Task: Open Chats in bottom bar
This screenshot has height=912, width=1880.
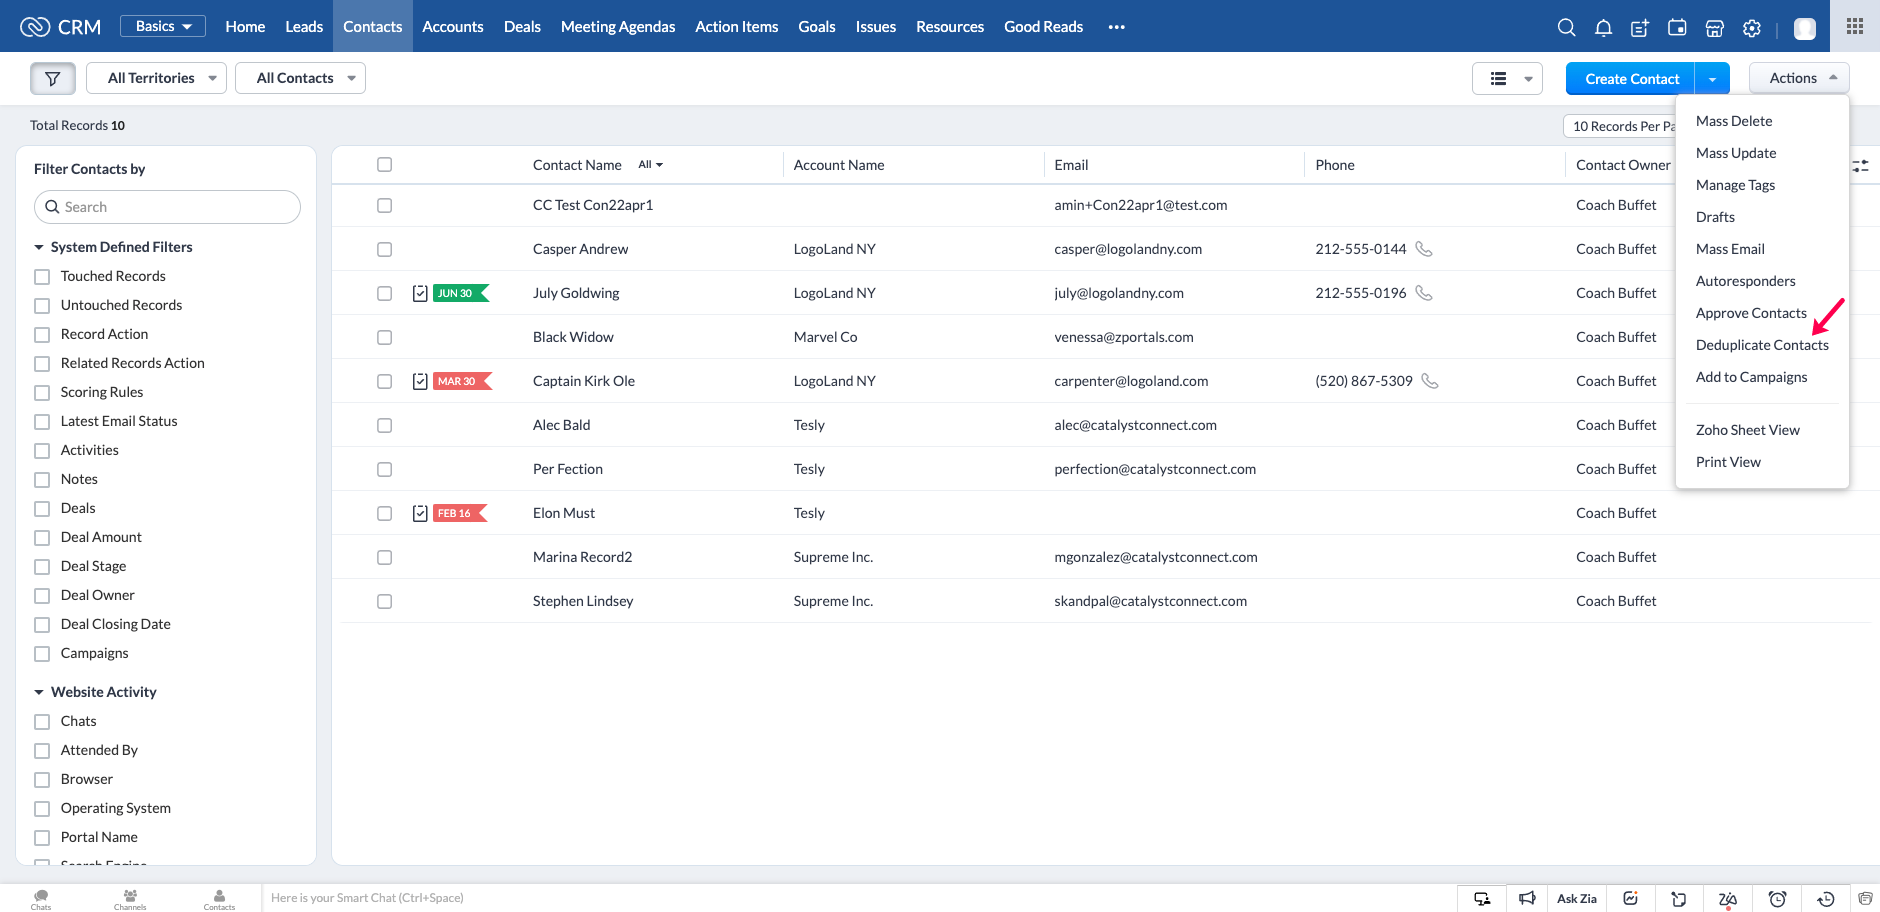Action: pos(41,899)
